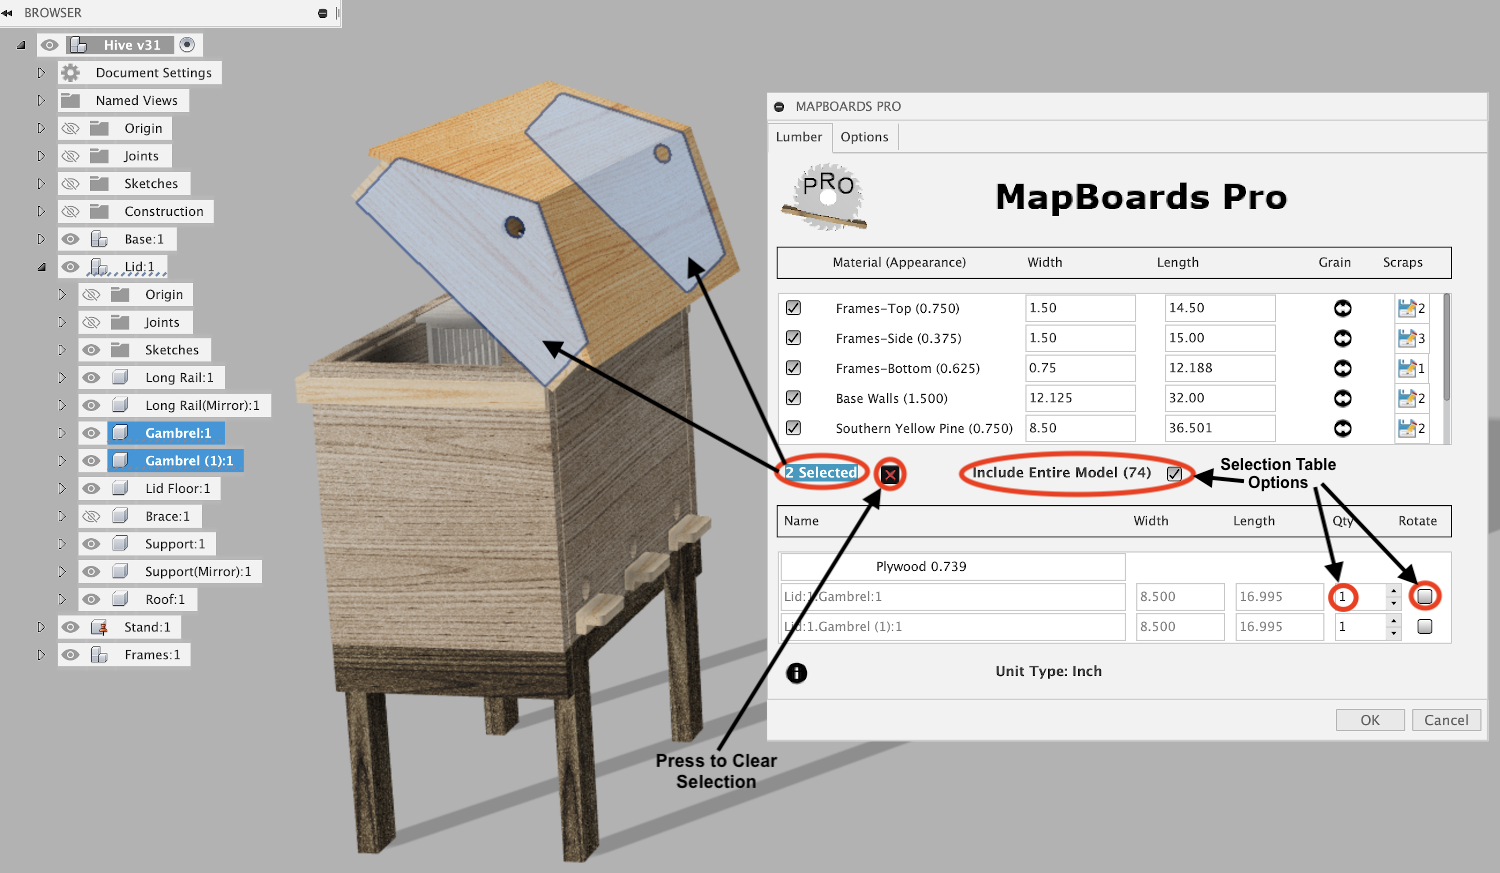Show the hidden Brace:1 body
This screenshot has height=873, width=1500.
[91, 516]
